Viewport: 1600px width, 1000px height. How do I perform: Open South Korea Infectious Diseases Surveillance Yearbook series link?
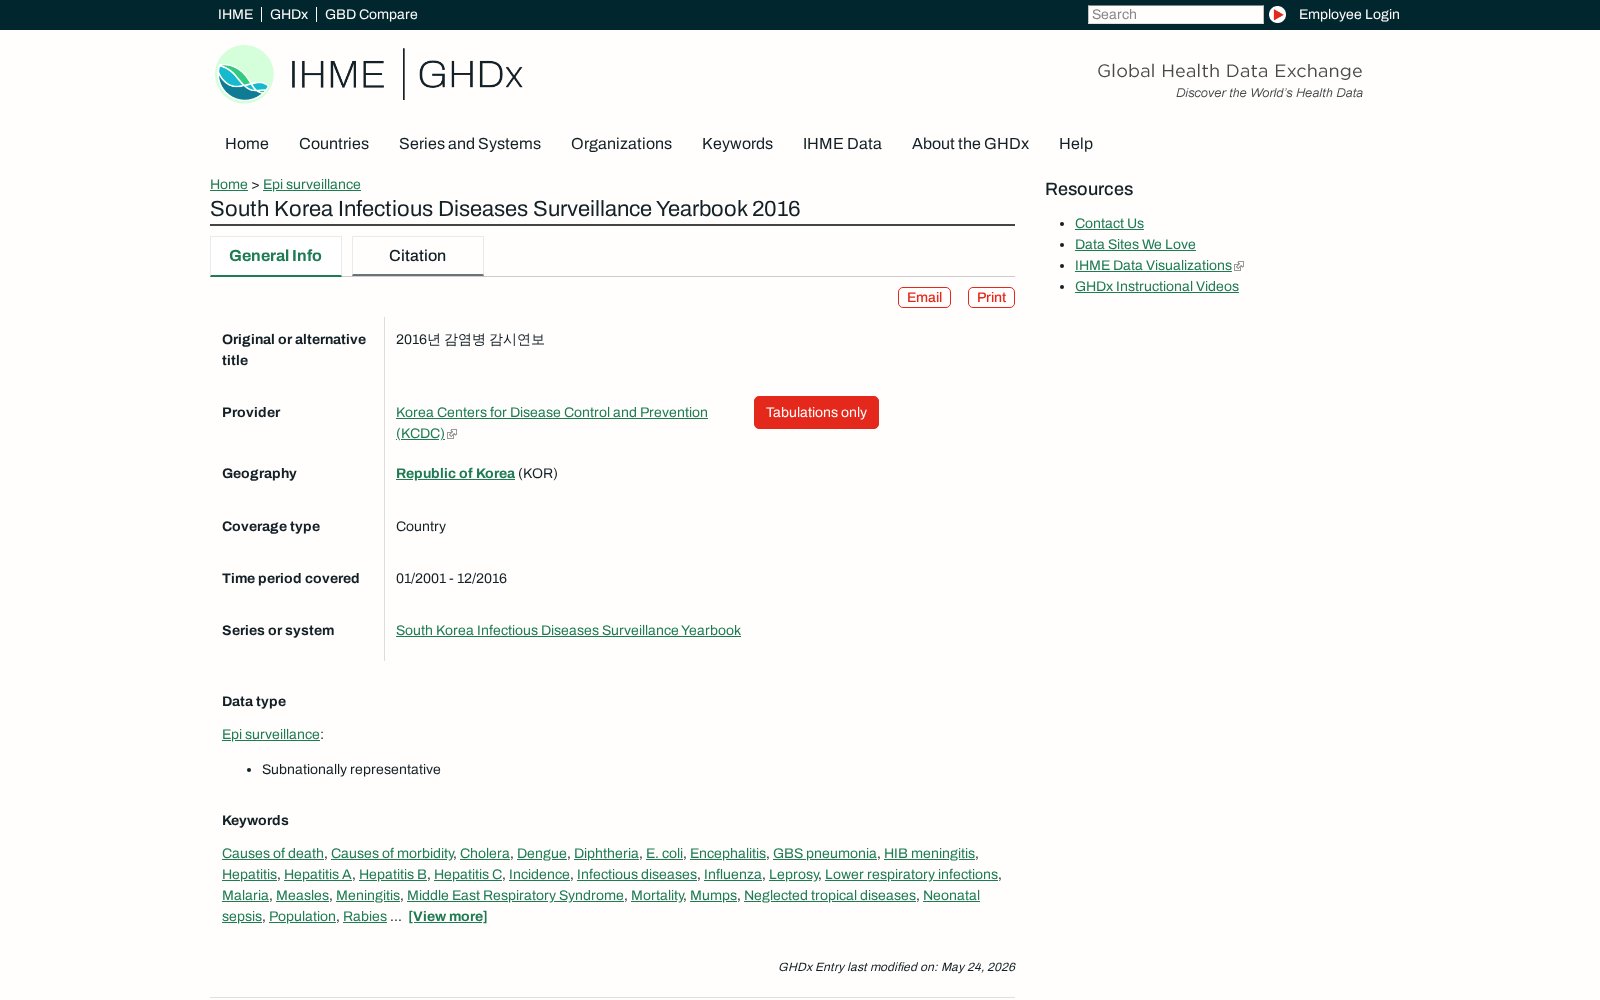click(x=568, y=630)
